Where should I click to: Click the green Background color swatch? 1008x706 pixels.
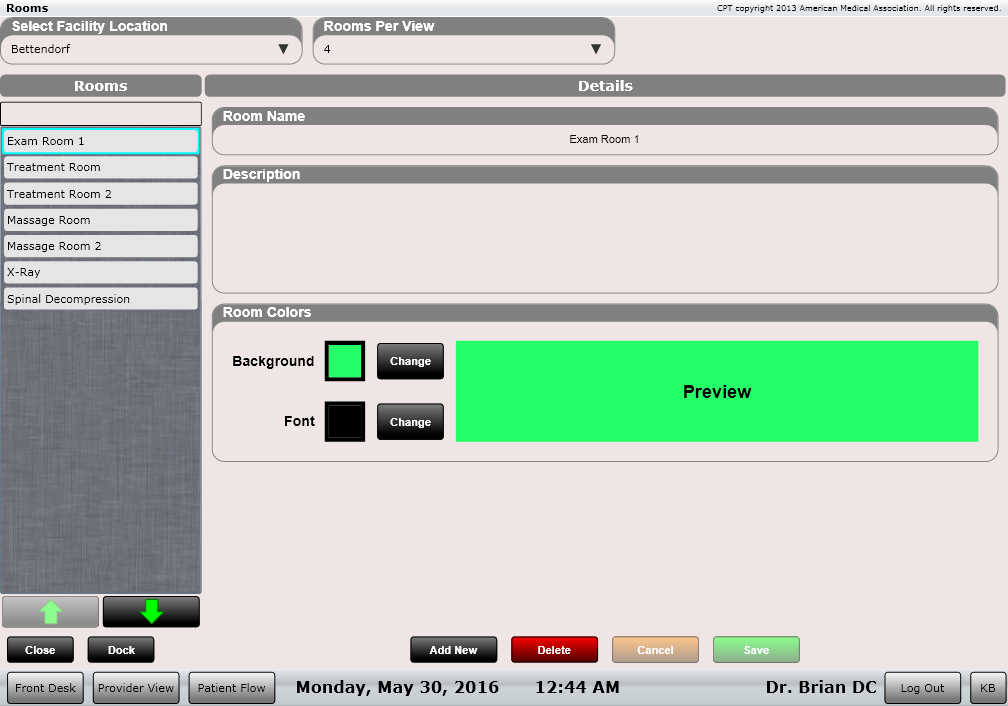click(345, 361)
